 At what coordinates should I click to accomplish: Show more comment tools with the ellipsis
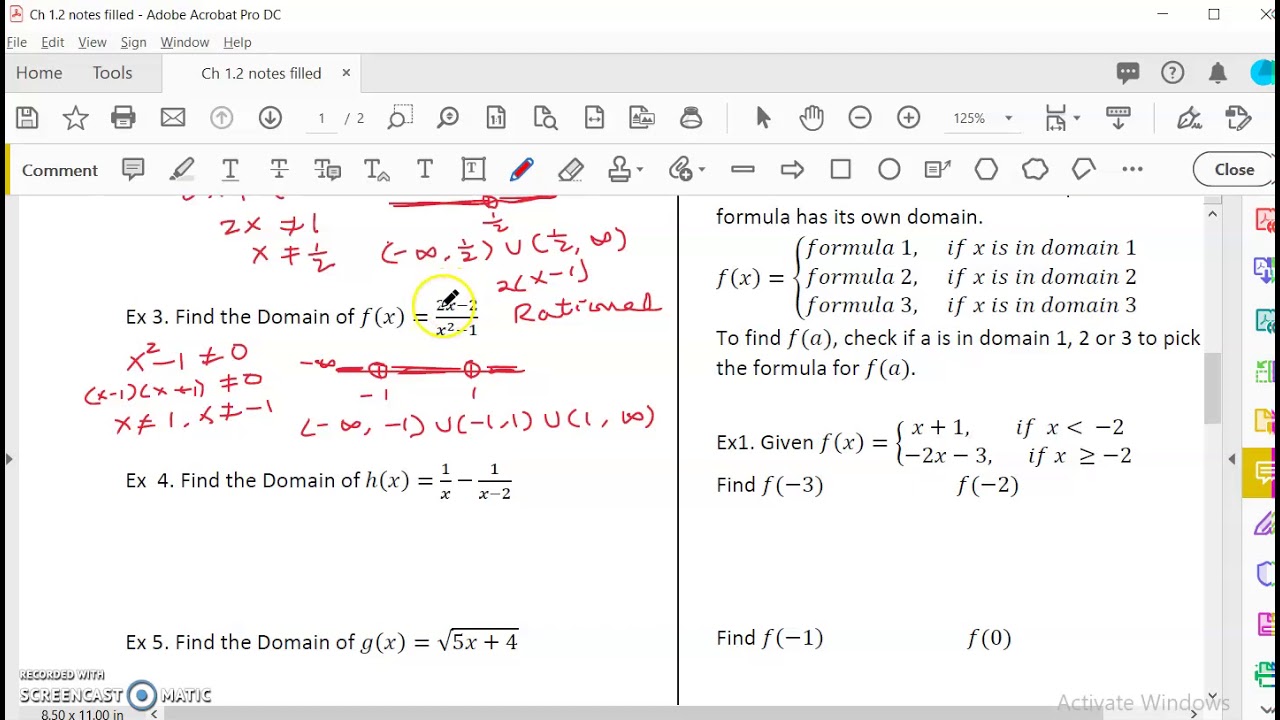[1132, 169]
